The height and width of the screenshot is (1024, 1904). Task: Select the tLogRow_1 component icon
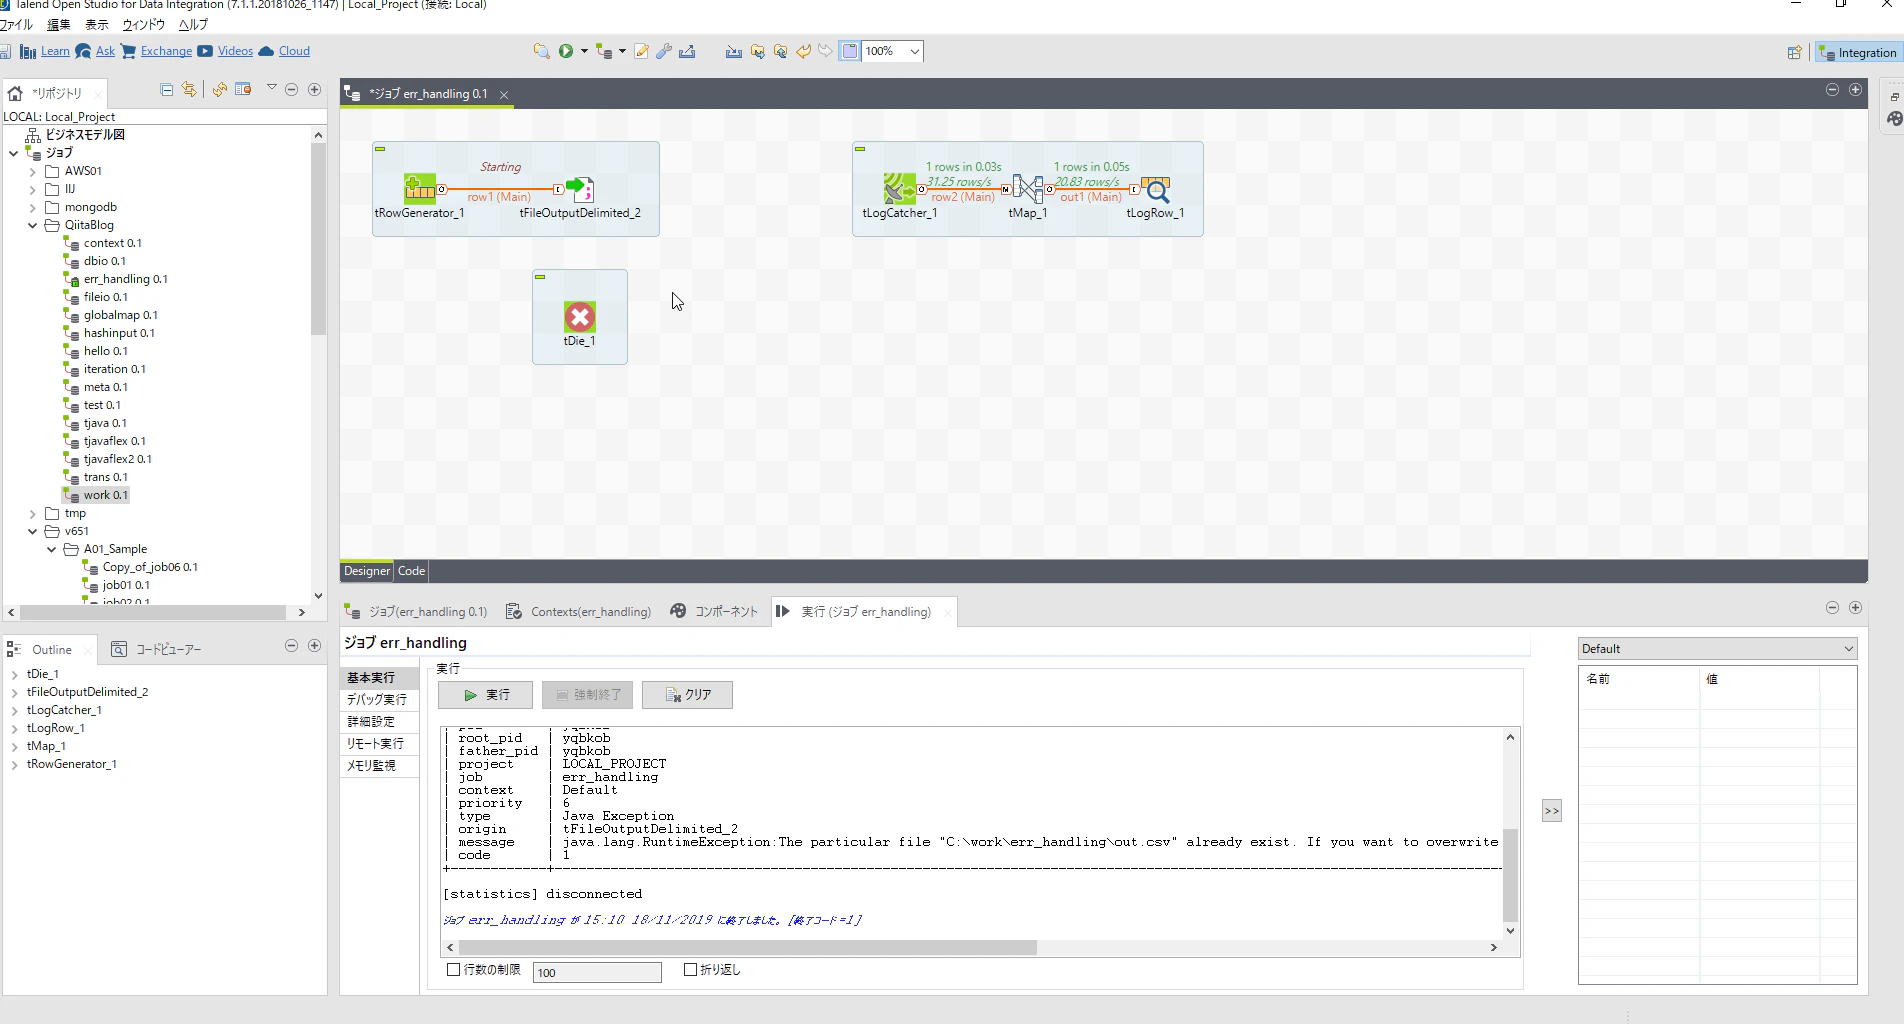1156,189
